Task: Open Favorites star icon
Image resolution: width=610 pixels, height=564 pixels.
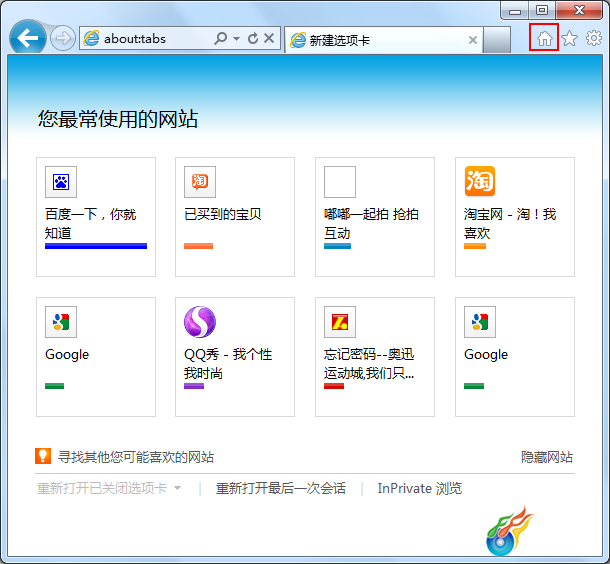Action: pyautogui.click(x=570, y=38)
